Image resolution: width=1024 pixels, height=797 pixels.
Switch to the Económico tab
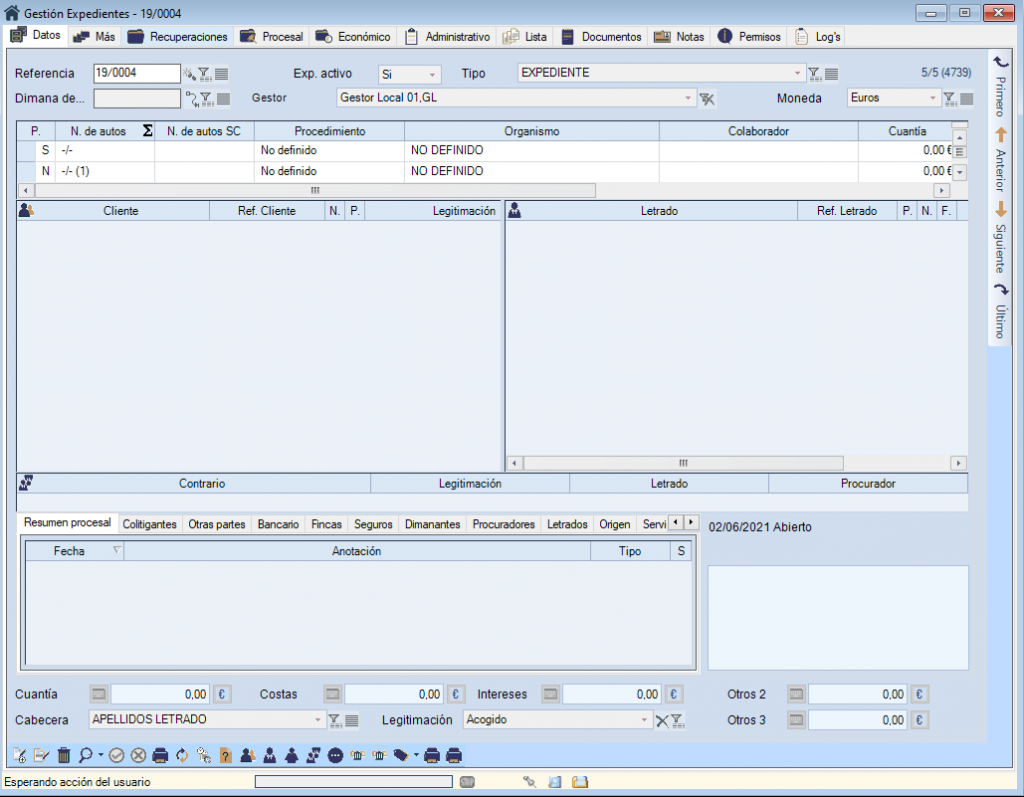pyautogui.click(x=353, y=37)
